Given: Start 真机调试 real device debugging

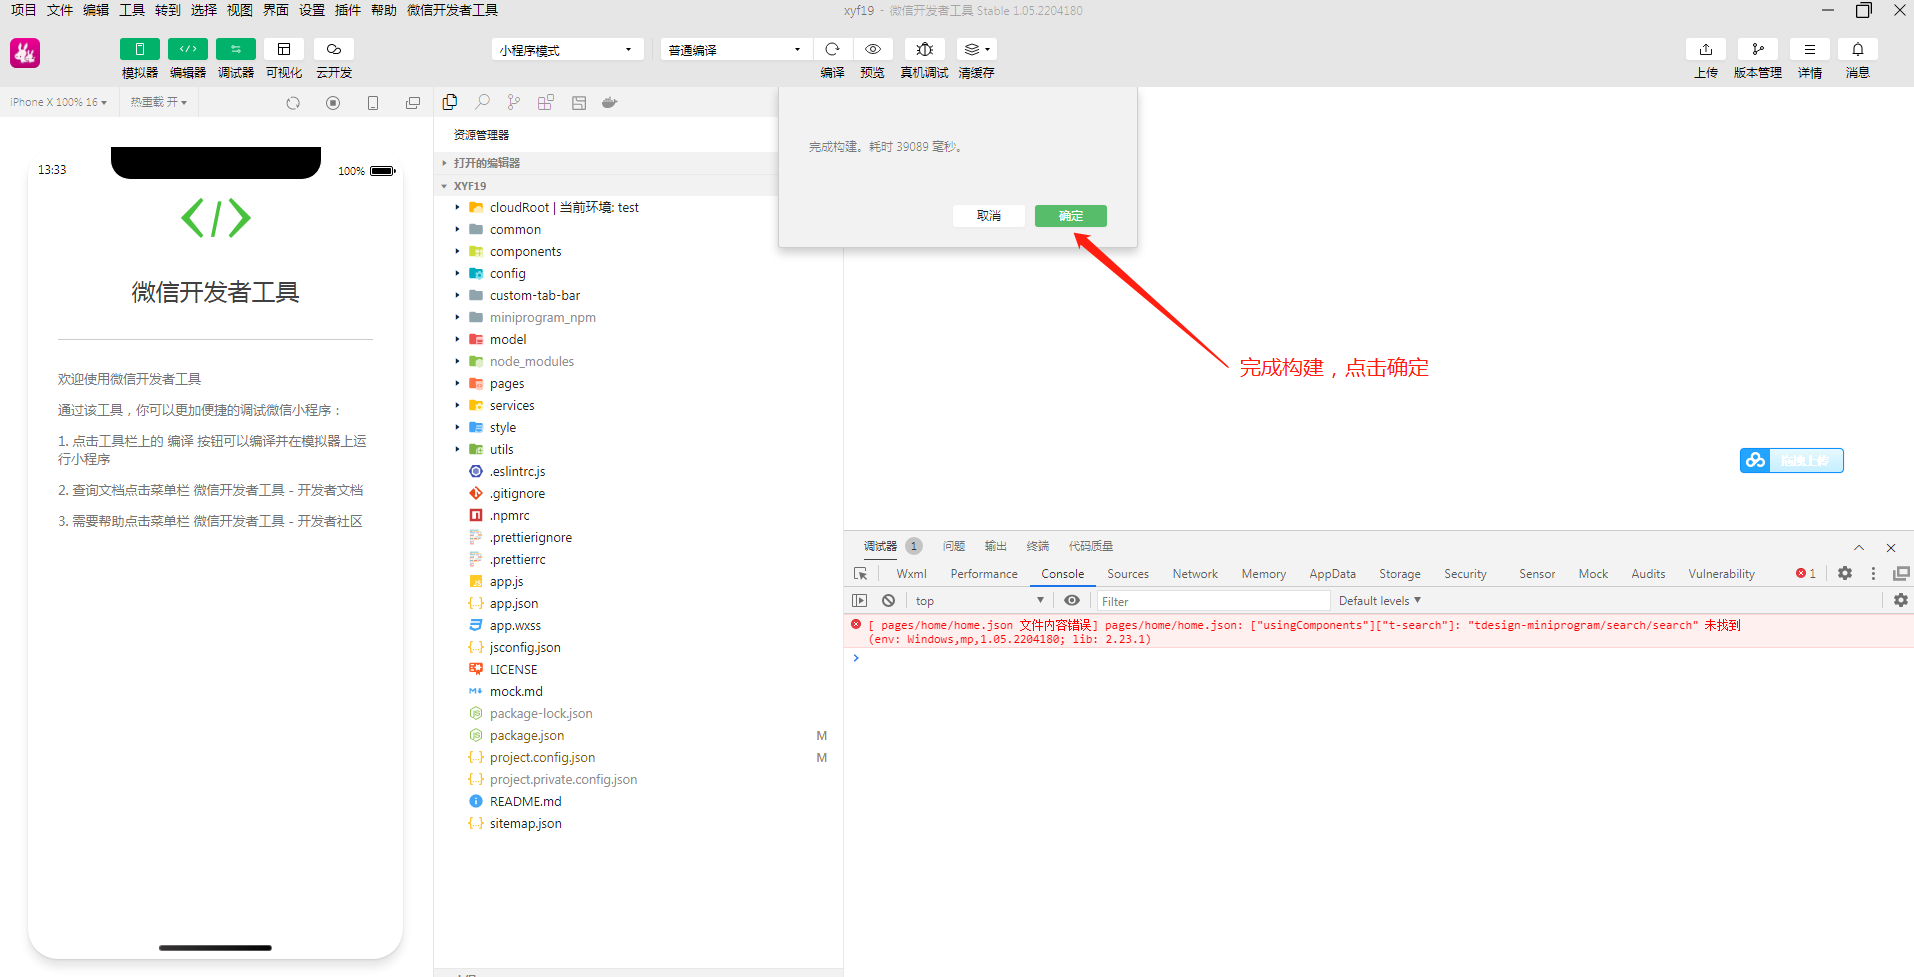Looking at the screenshot, I should tap(925, 49).
